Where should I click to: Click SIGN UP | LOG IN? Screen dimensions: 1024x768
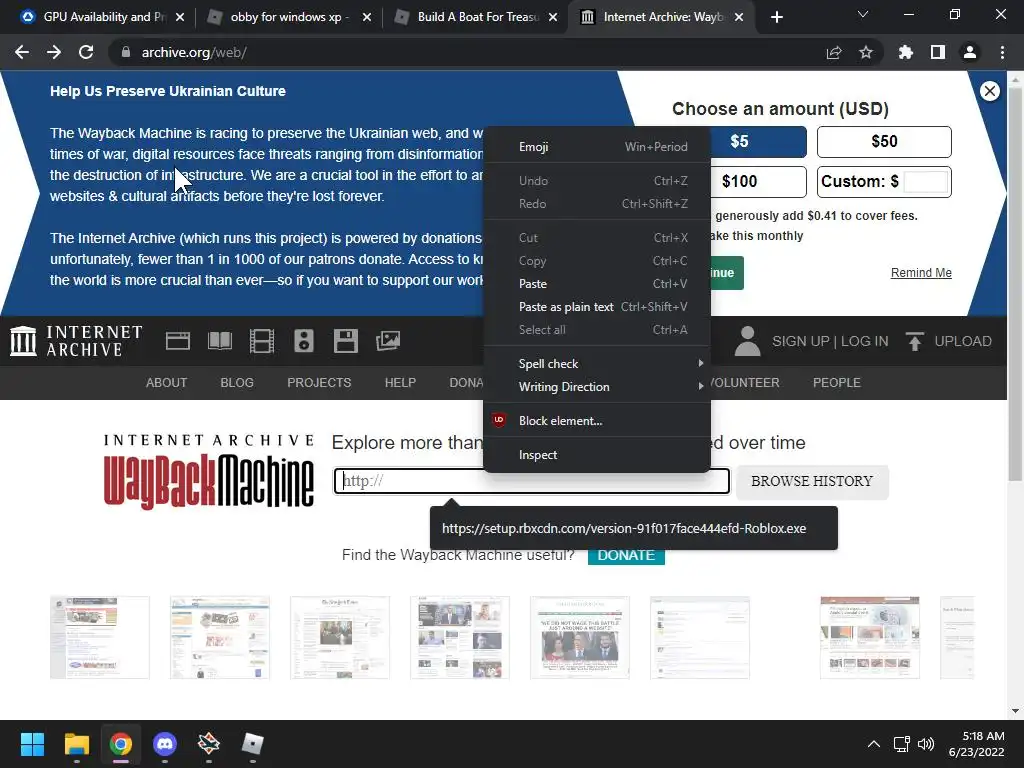tap(830, 341)
